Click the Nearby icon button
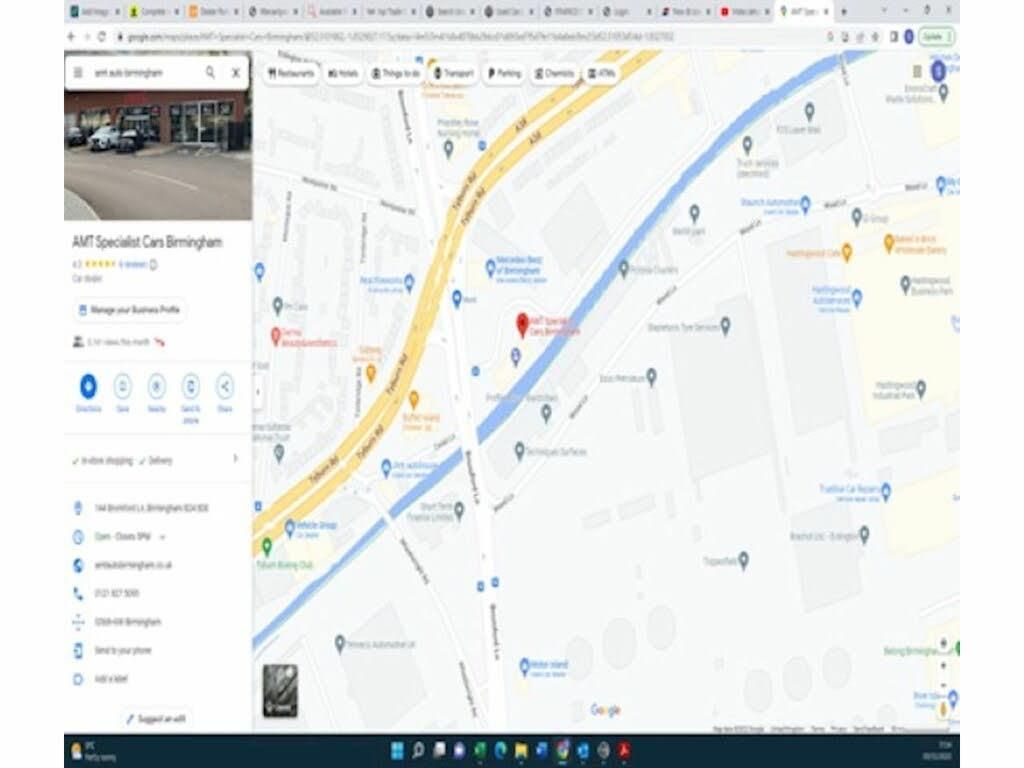This screenshot has width=1024, height=768. 156,386
